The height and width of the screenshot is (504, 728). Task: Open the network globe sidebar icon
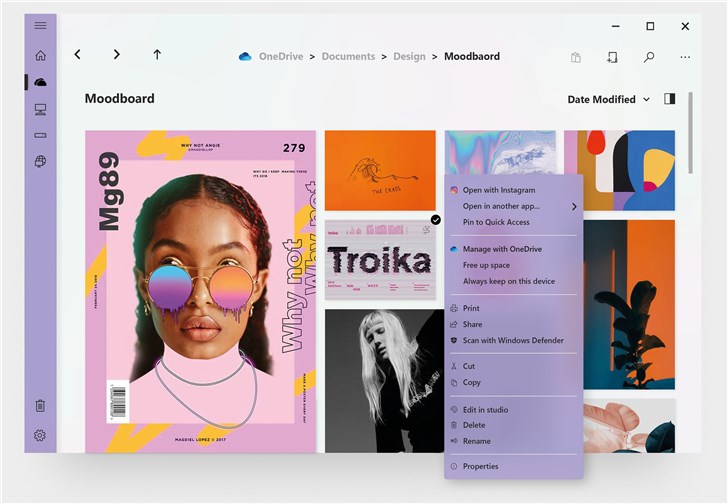point(40,162)
